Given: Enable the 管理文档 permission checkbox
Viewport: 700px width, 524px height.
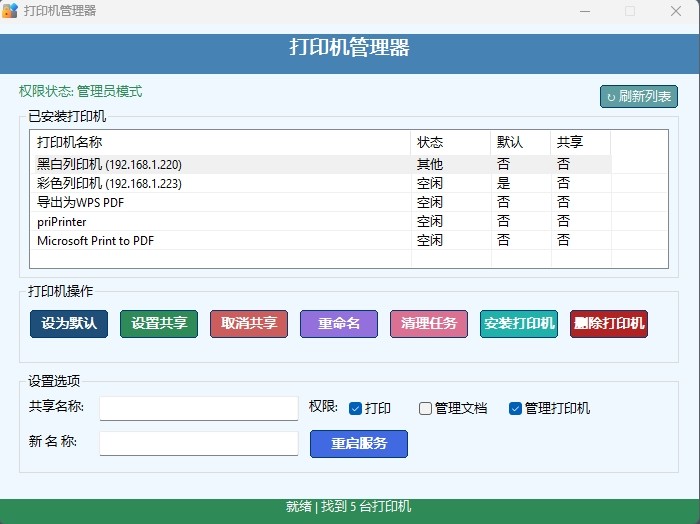Looking at the screenshot, I should point(425,408).
